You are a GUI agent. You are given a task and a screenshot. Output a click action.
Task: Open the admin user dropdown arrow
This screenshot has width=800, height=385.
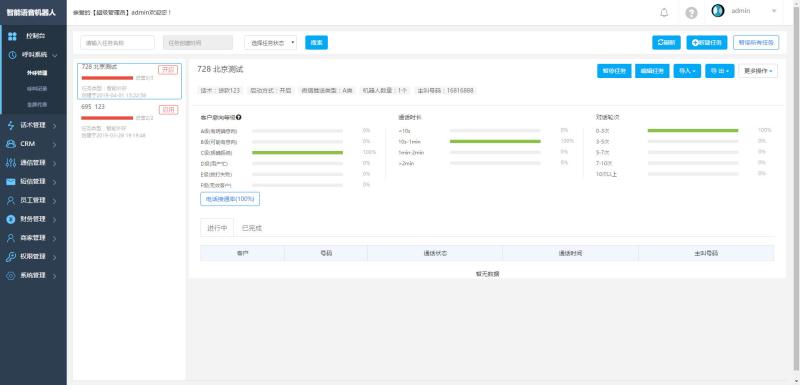[774, 11]
